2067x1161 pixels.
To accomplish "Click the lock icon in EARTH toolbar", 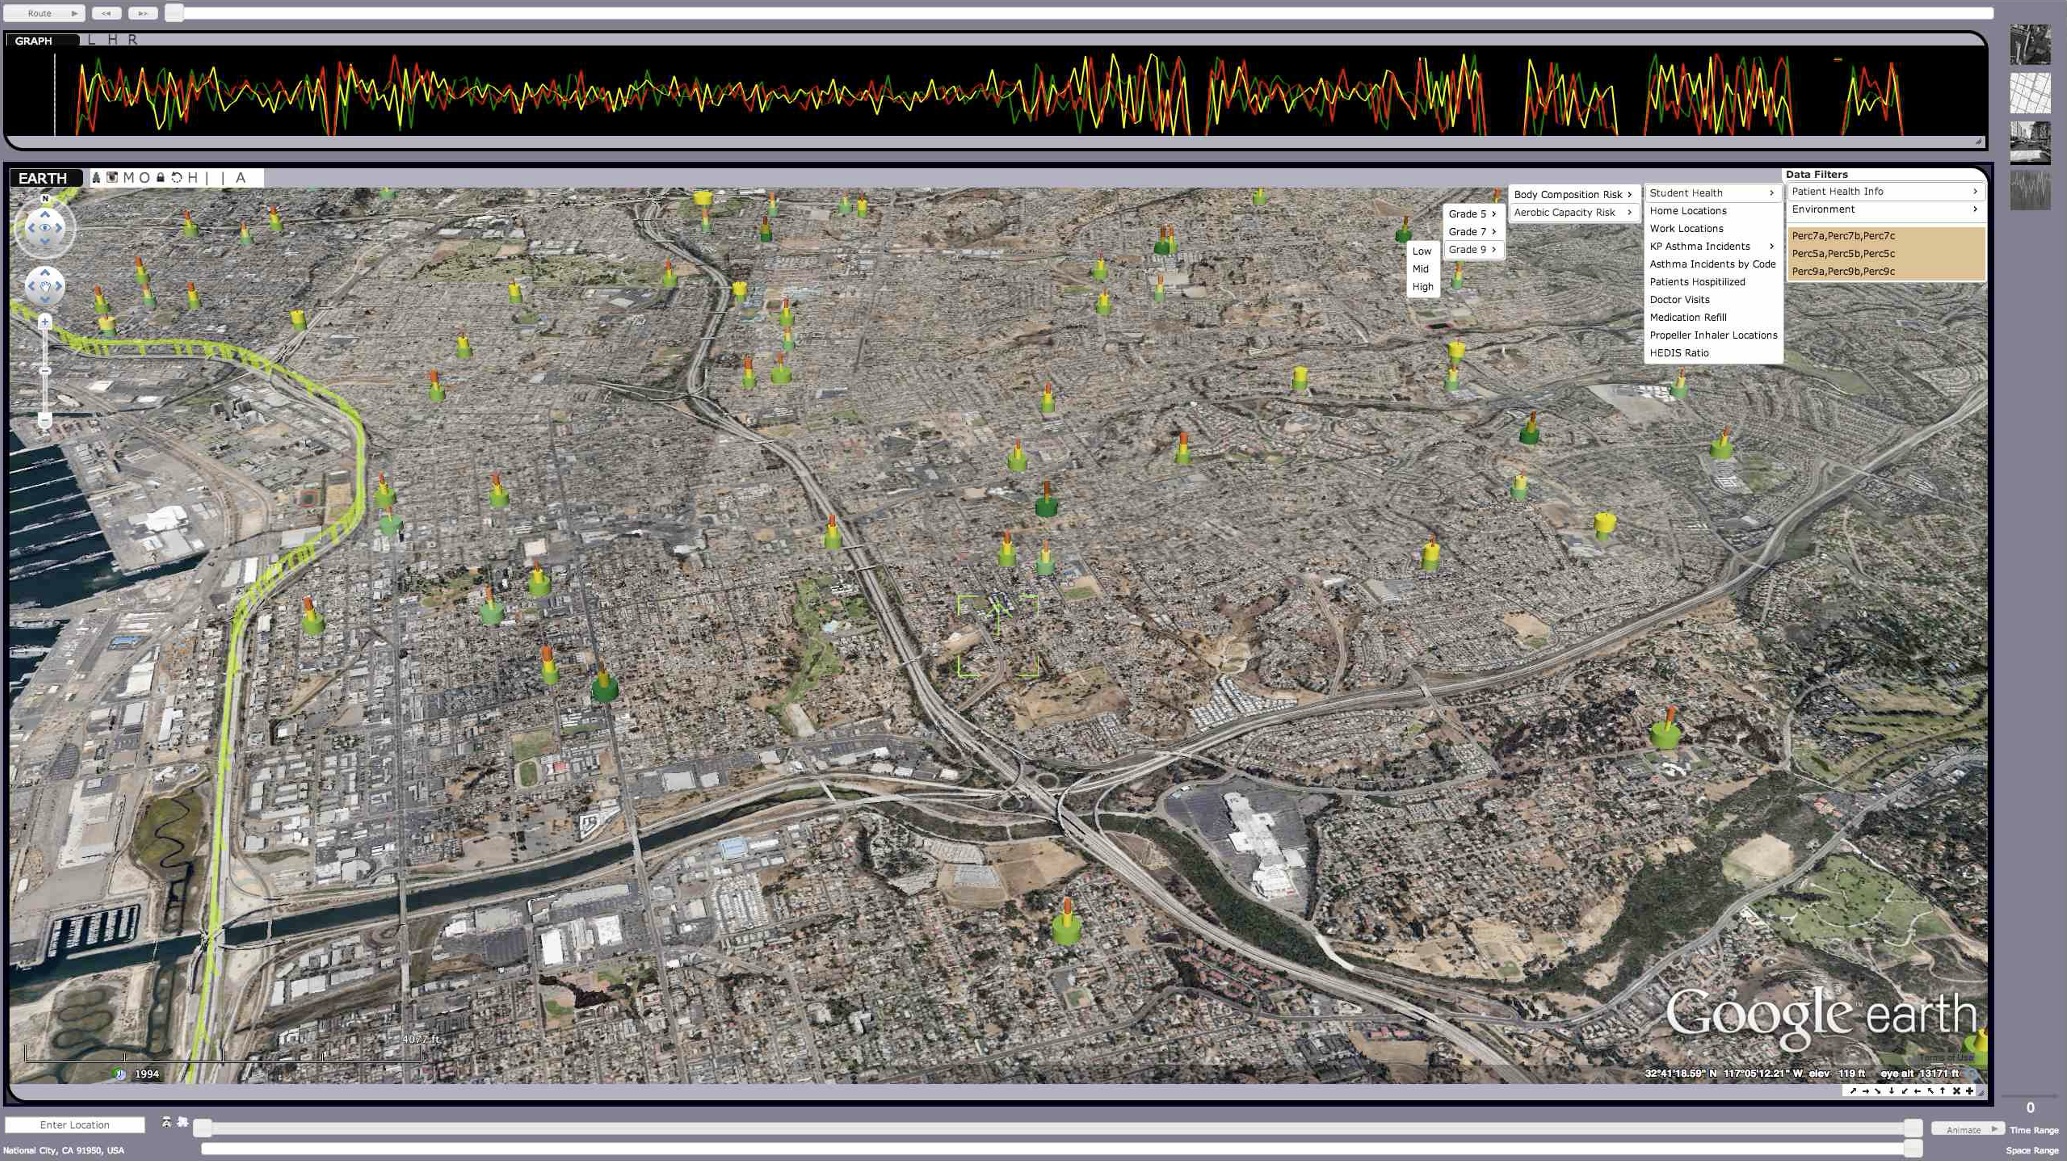I will click(160, 178).
